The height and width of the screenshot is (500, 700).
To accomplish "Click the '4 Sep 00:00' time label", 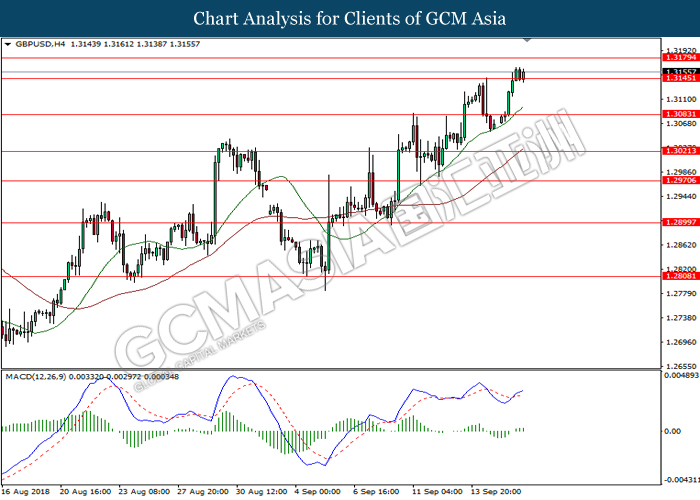I will coord(318,492).
